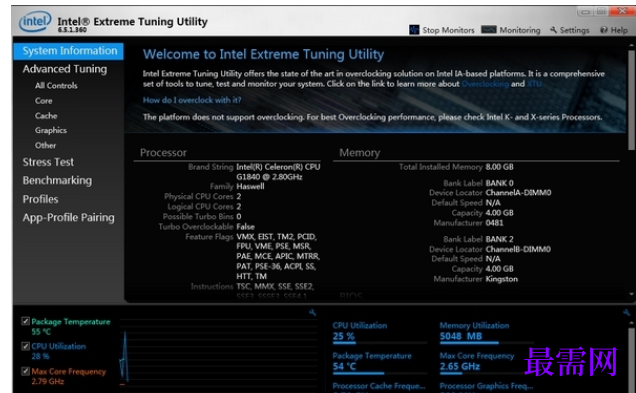Select System Information in sidebar

(x=69, y=51)
